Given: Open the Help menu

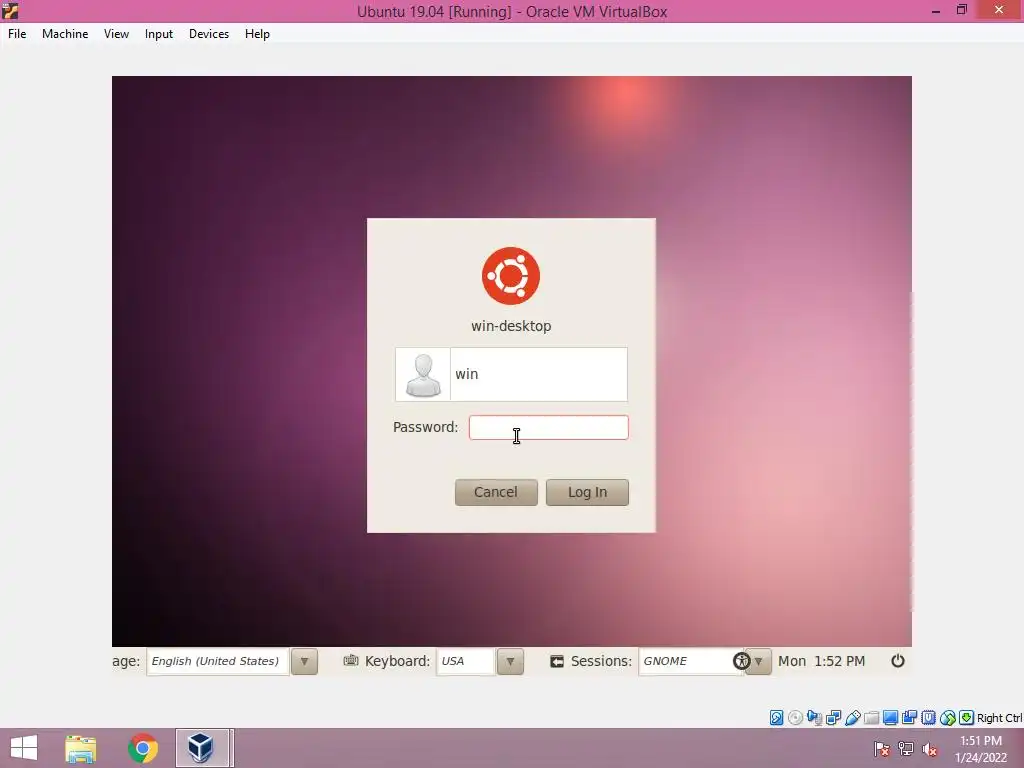Looking at the screenshot, I should pyautogui.click(x=257, y=34).
